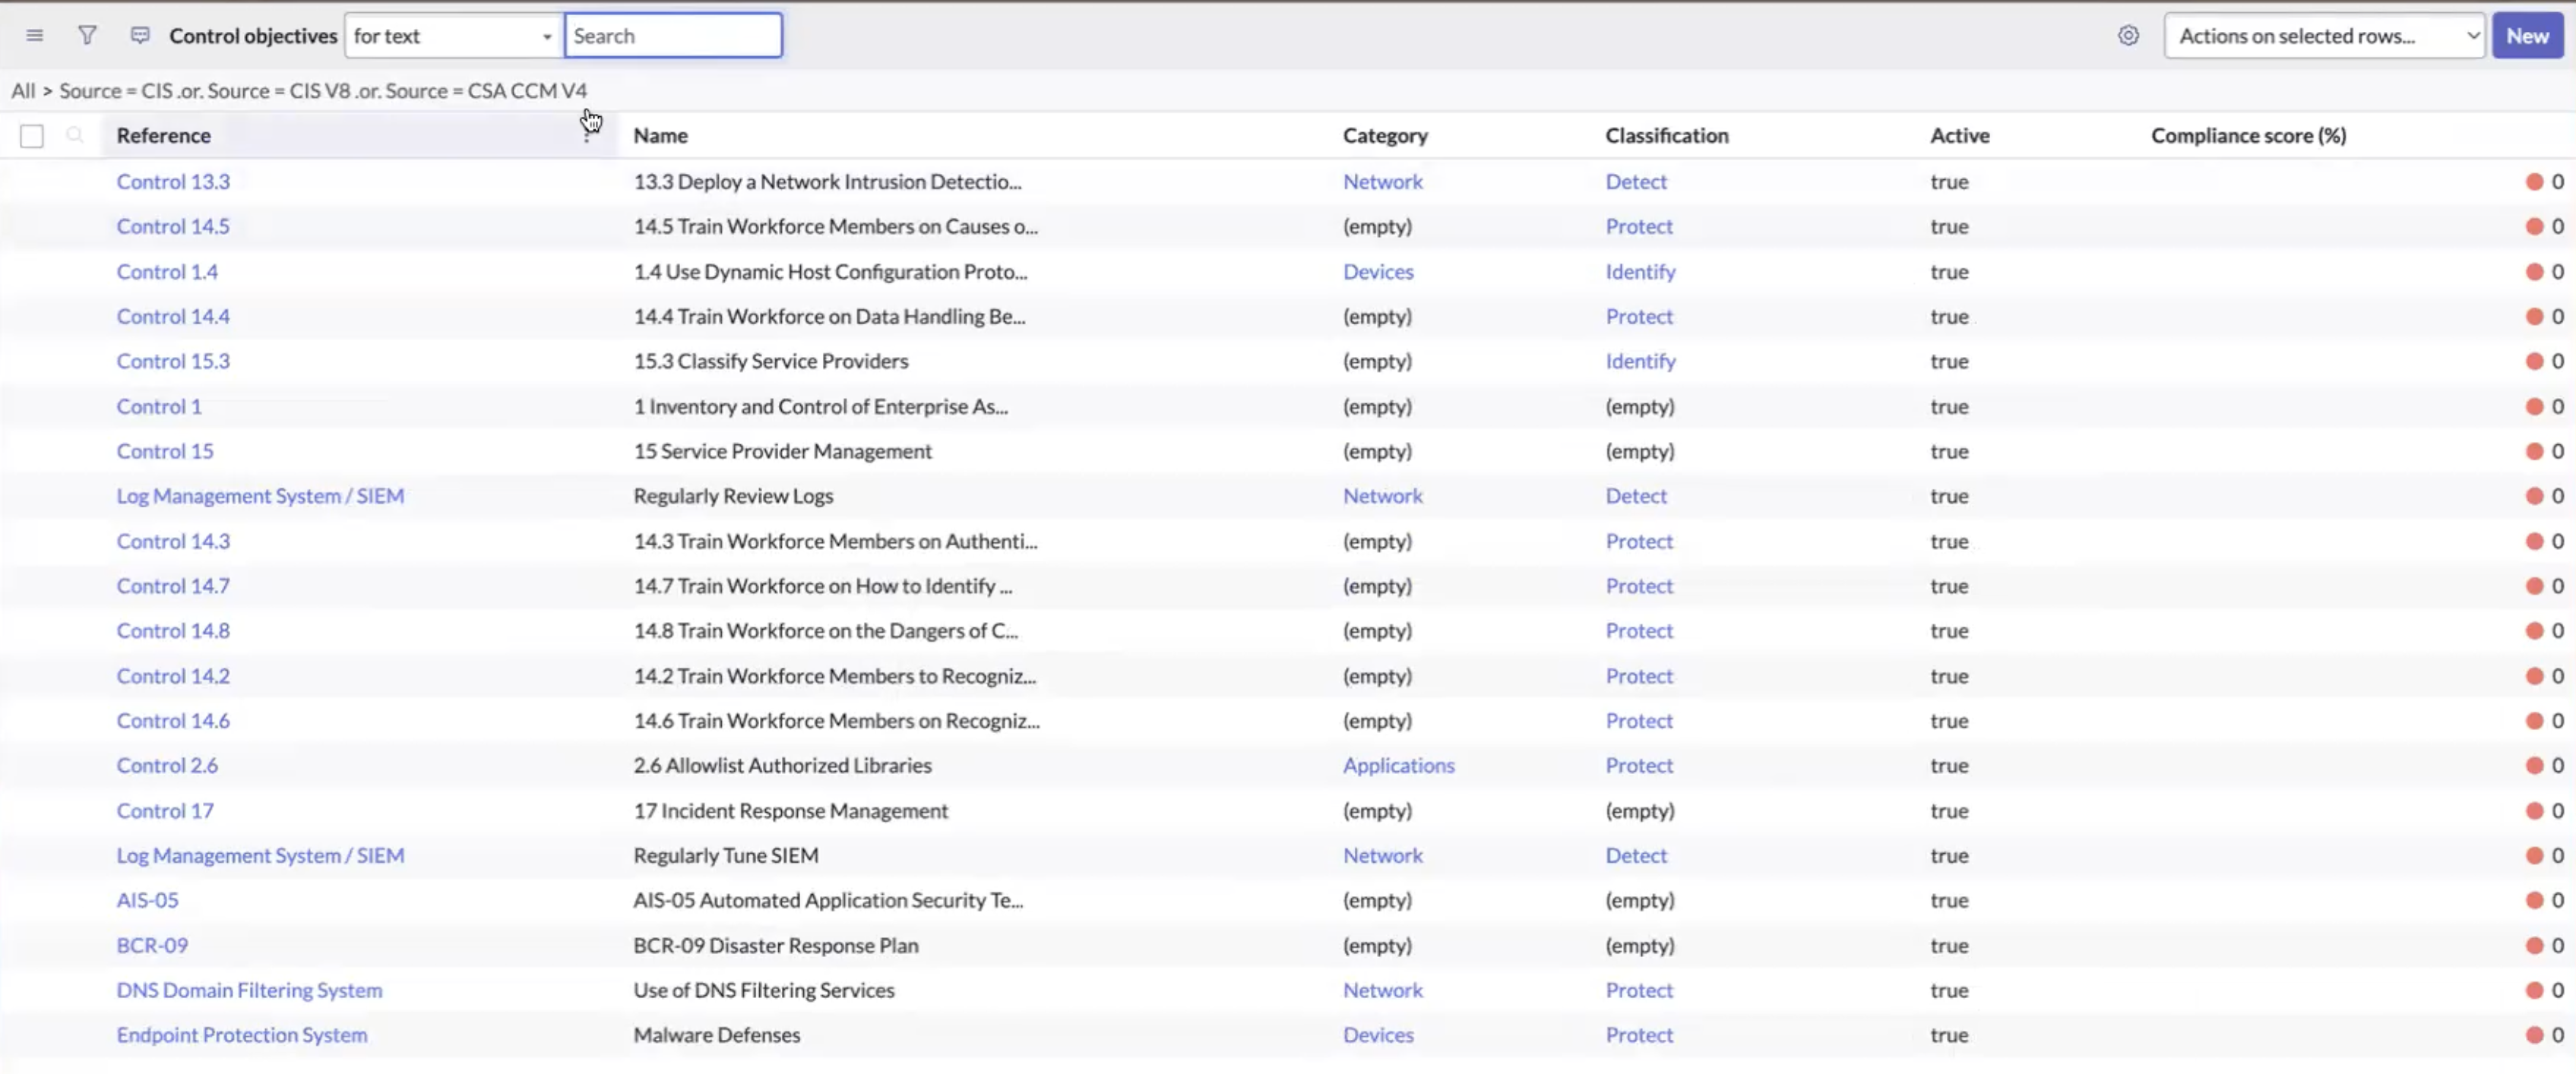
Task: Open the Control 14.5 record
Action: click(173, 226)
